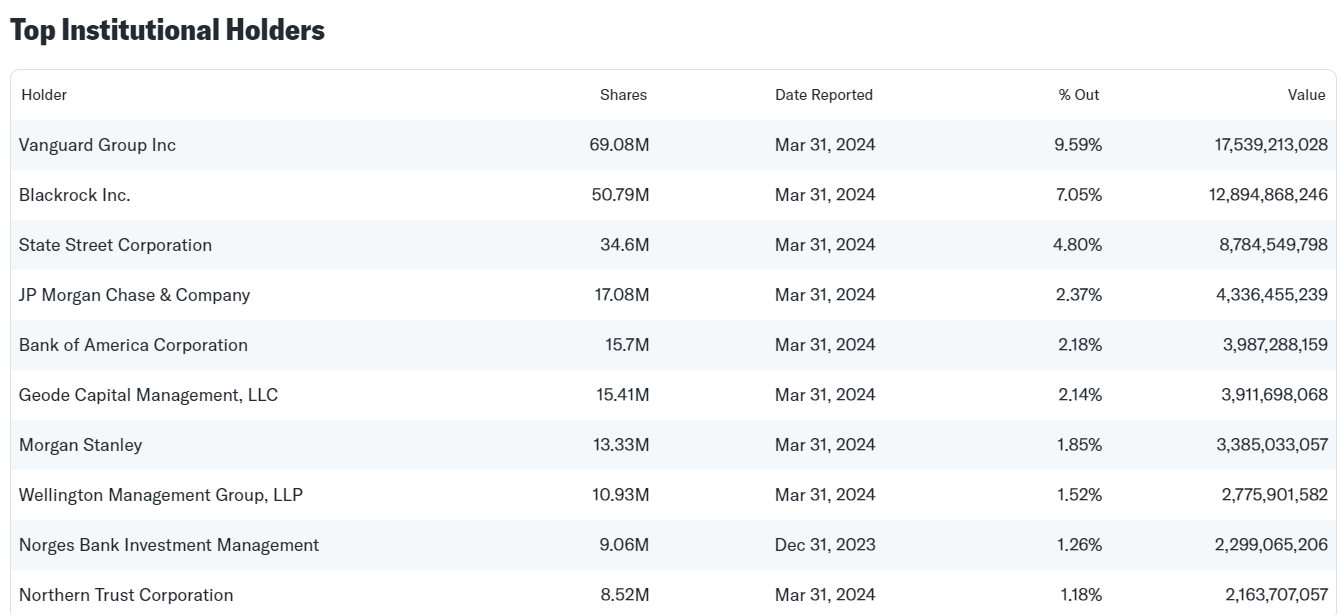Click the 8.52M shares value

625,595
